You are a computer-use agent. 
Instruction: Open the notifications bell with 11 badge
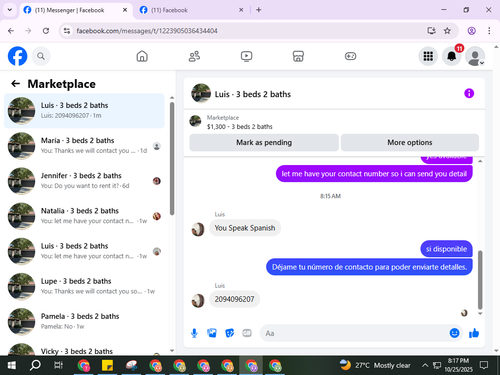452,56
